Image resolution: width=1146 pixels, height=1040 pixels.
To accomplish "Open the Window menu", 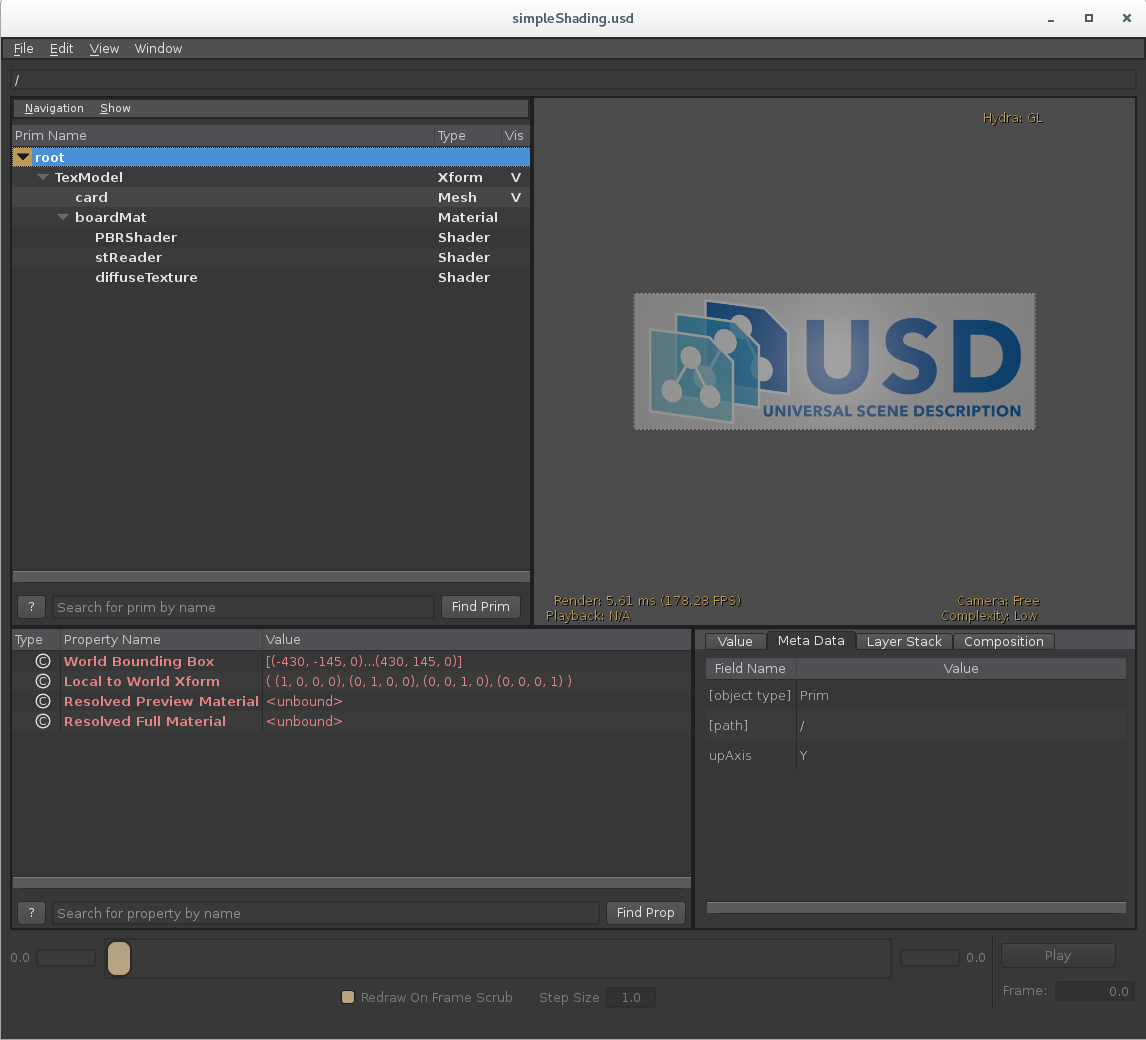I will (157, 48).
